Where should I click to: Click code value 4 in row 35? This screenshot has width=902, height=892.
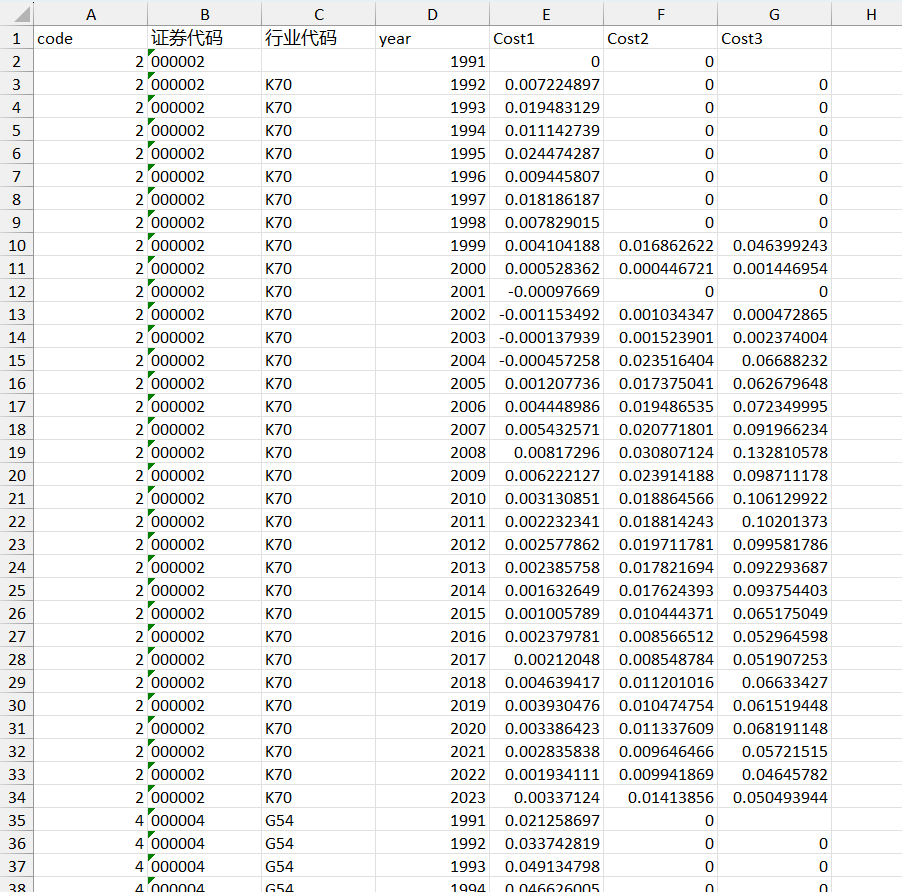[90, 821]
